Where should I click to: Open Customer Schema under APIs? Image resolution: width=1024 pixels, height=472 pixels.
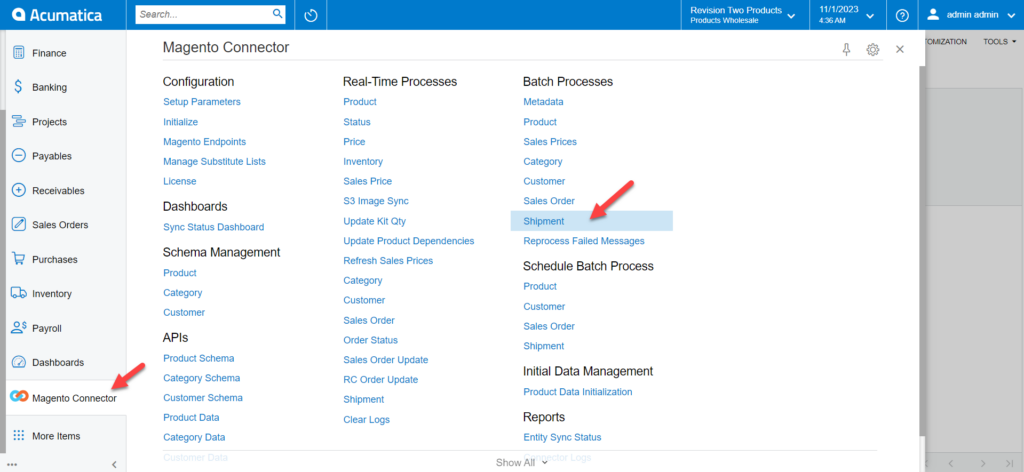tap(202, 398)
